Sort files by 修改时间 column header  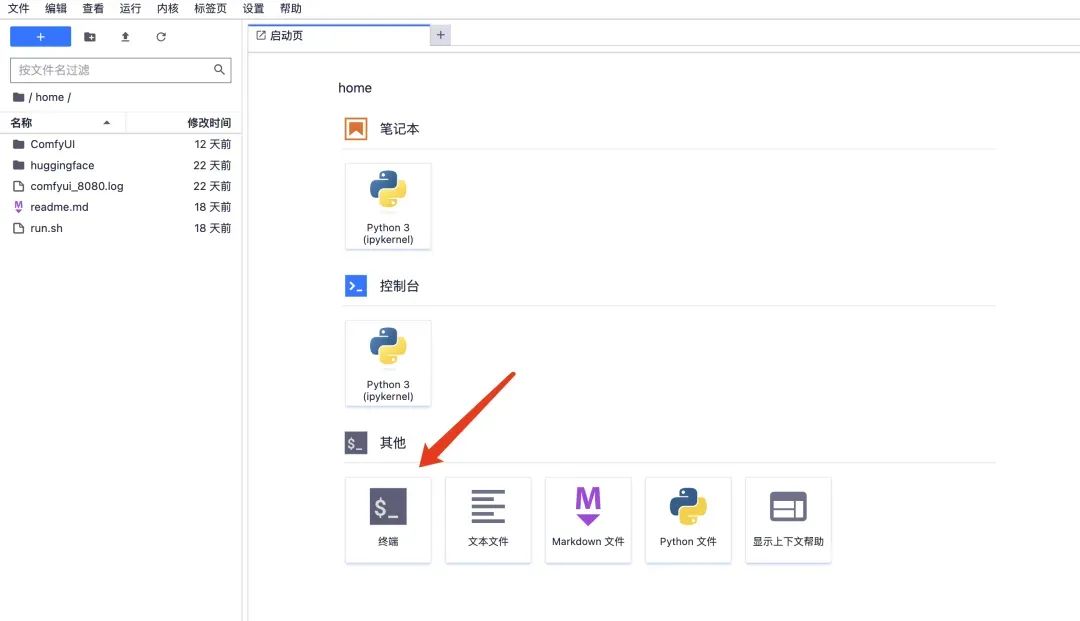pos(208,123)
